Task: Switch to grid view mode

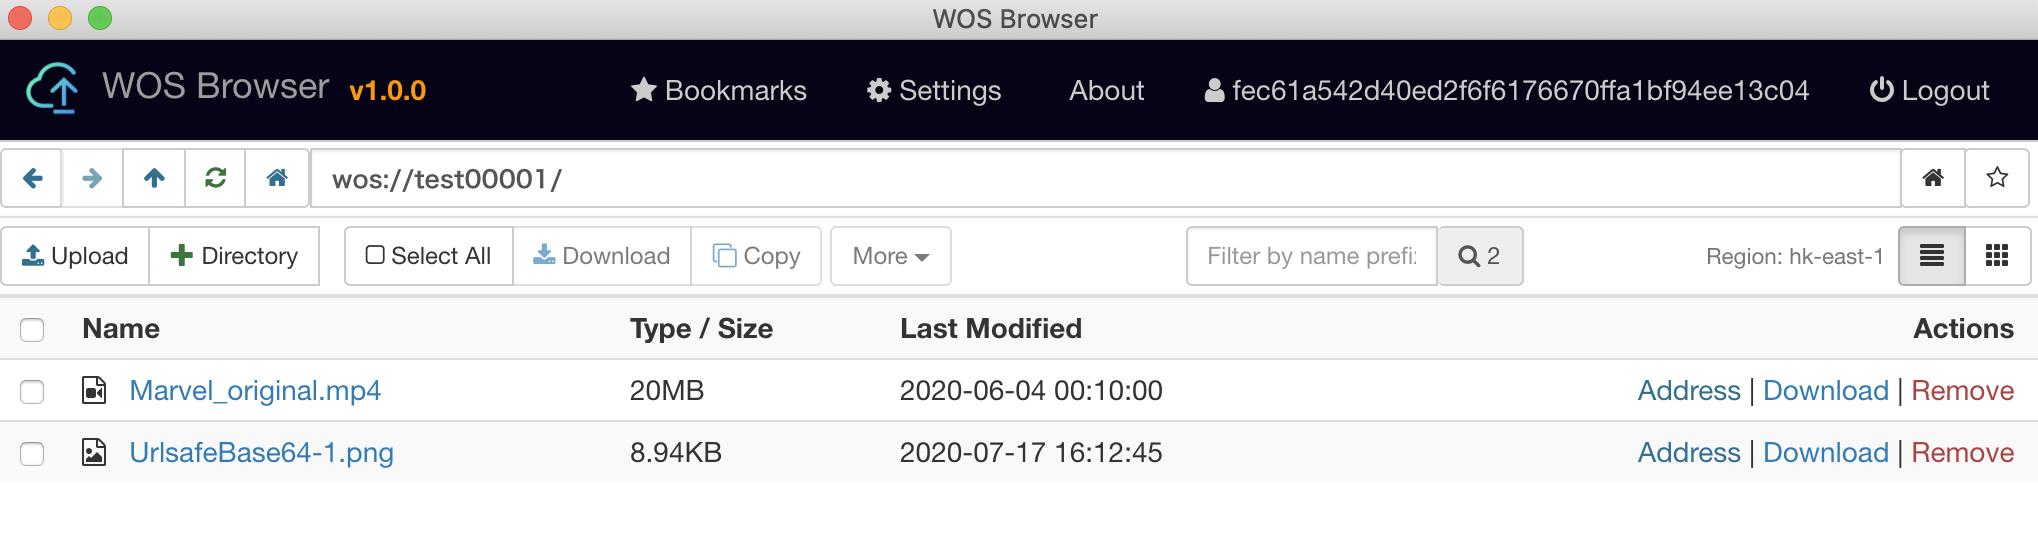Action: [x=1997, y=256]
